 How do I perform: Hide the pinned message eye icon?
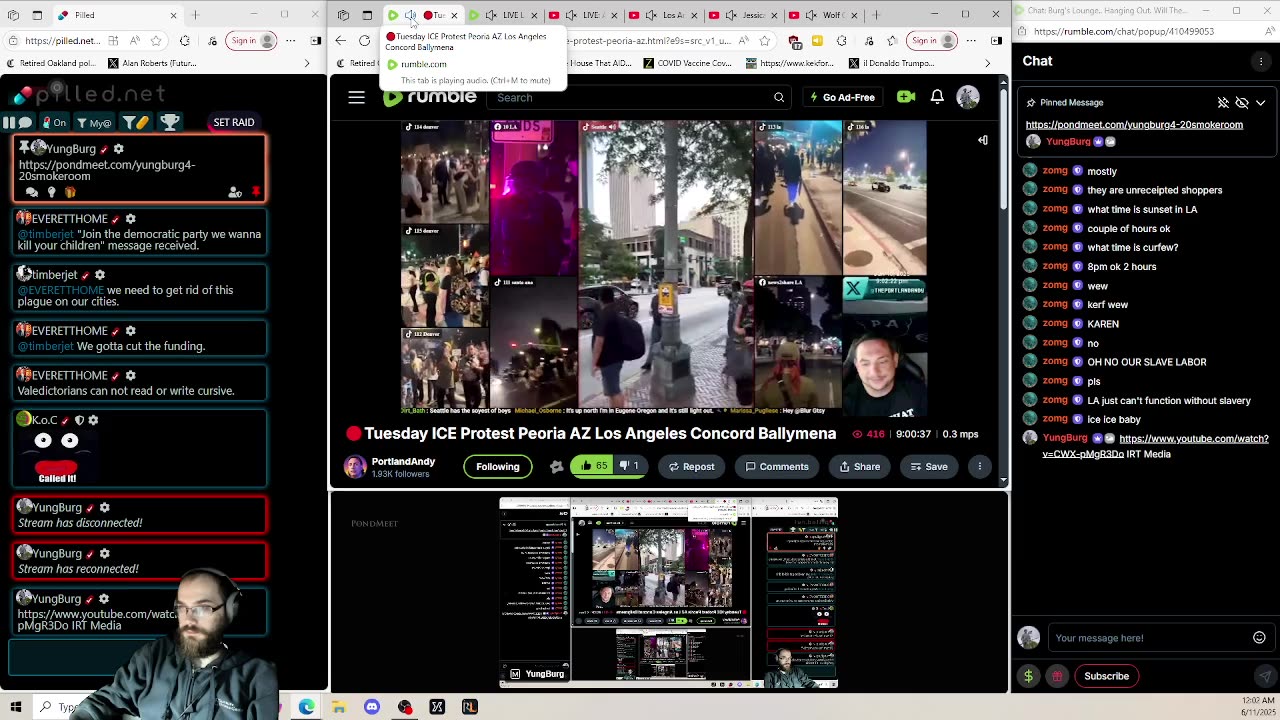click(x=1242, y=102)
